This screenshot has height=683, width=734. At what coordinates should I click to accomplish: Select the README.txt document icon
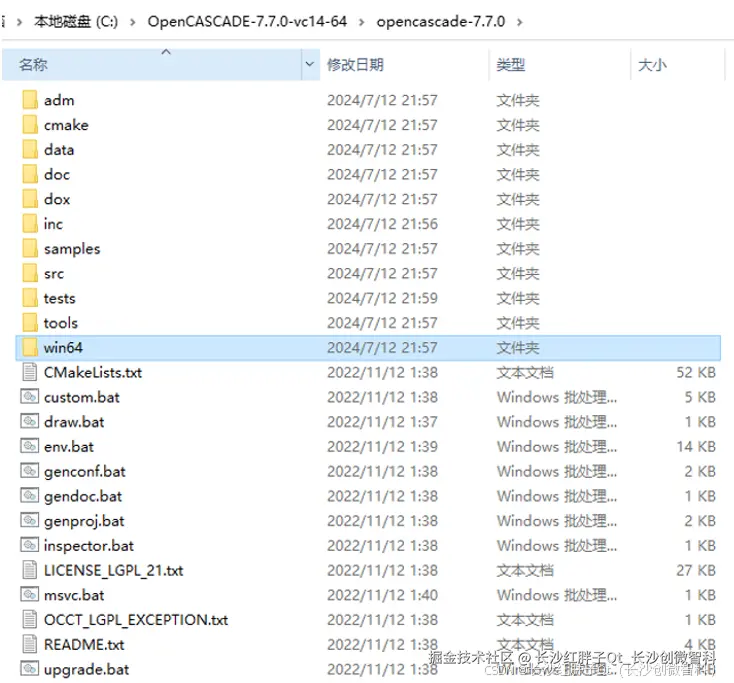tap(29, 645)
